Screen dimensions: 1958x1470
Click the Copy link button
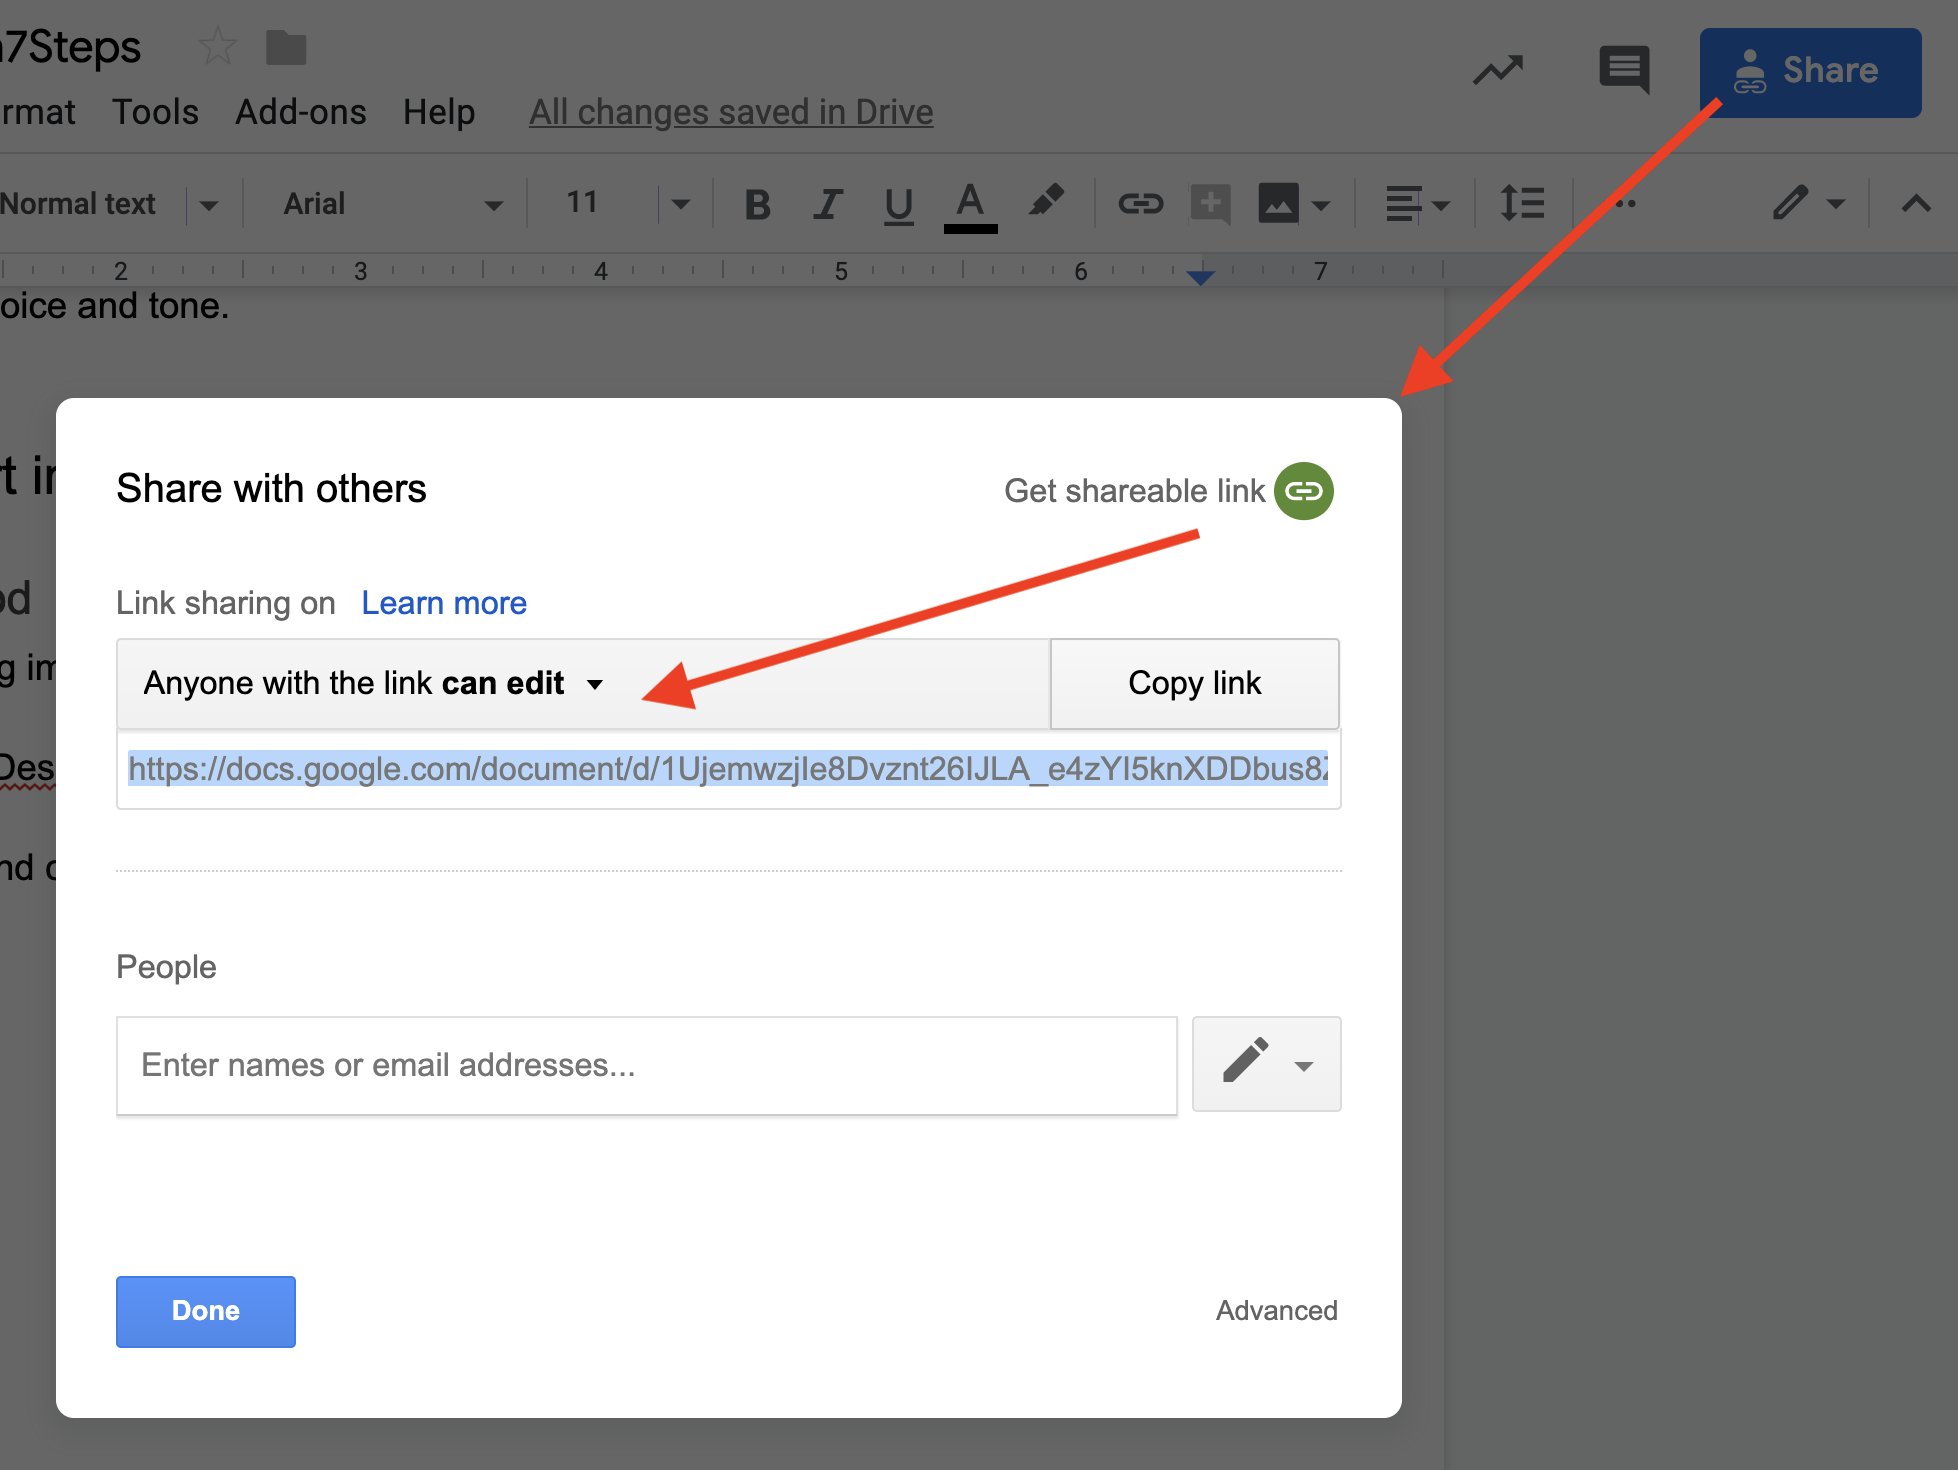(x=1195, y=684)
